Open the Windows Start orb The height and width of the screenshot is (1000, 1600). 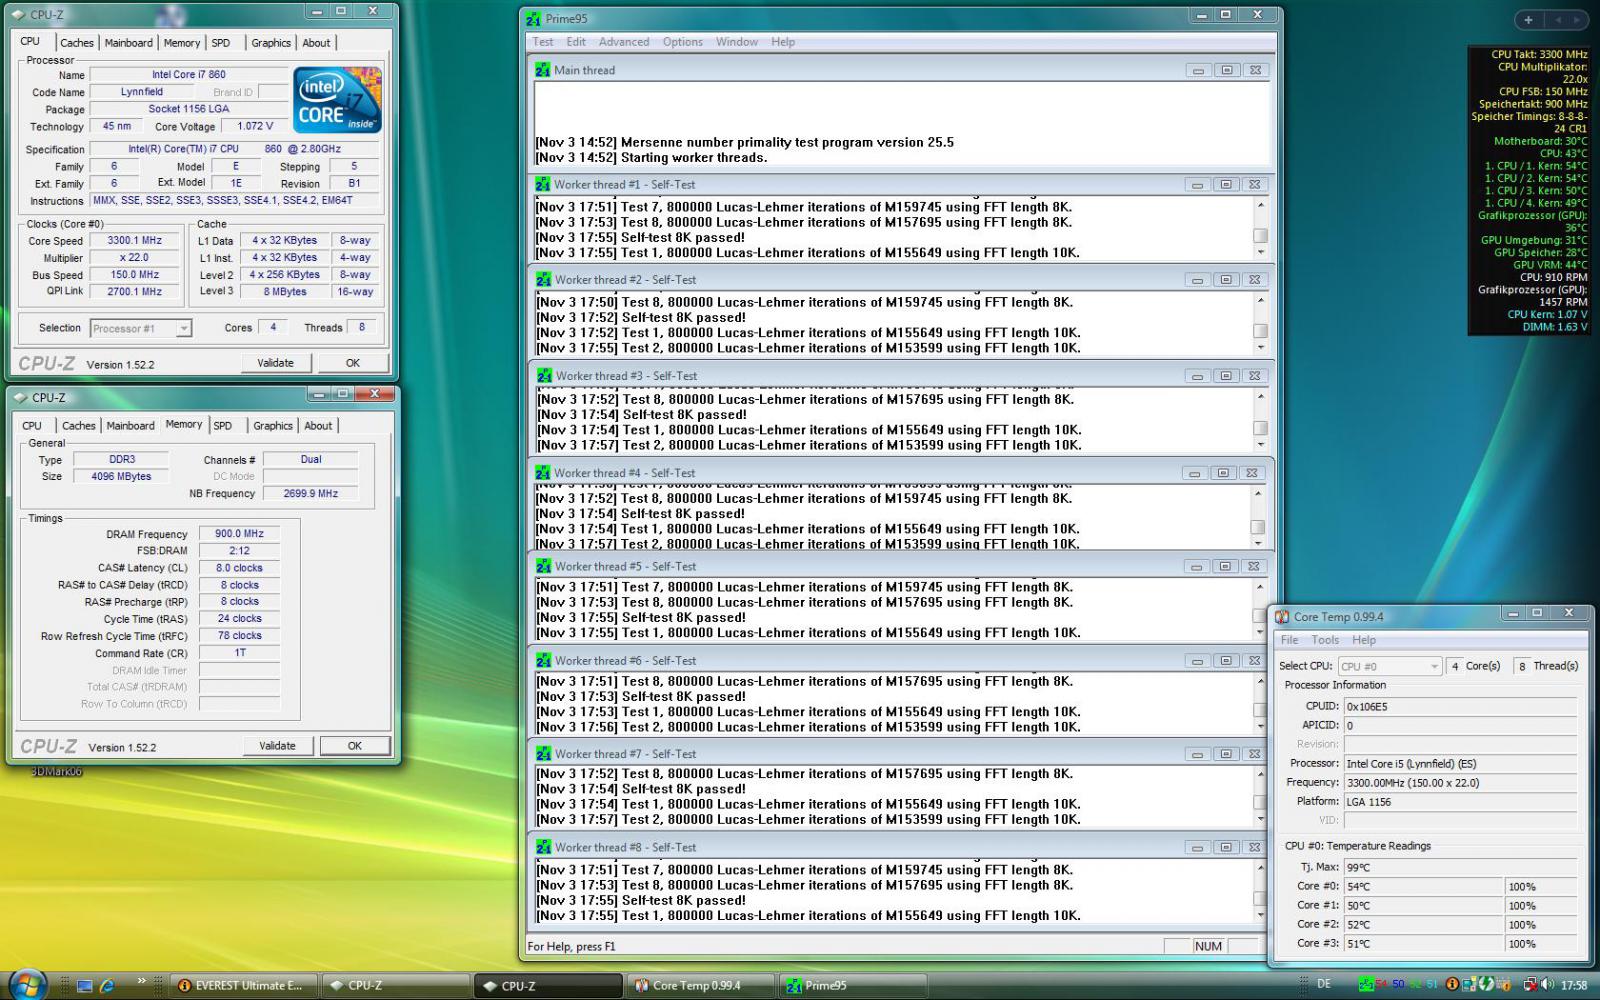tap(27, 984)
